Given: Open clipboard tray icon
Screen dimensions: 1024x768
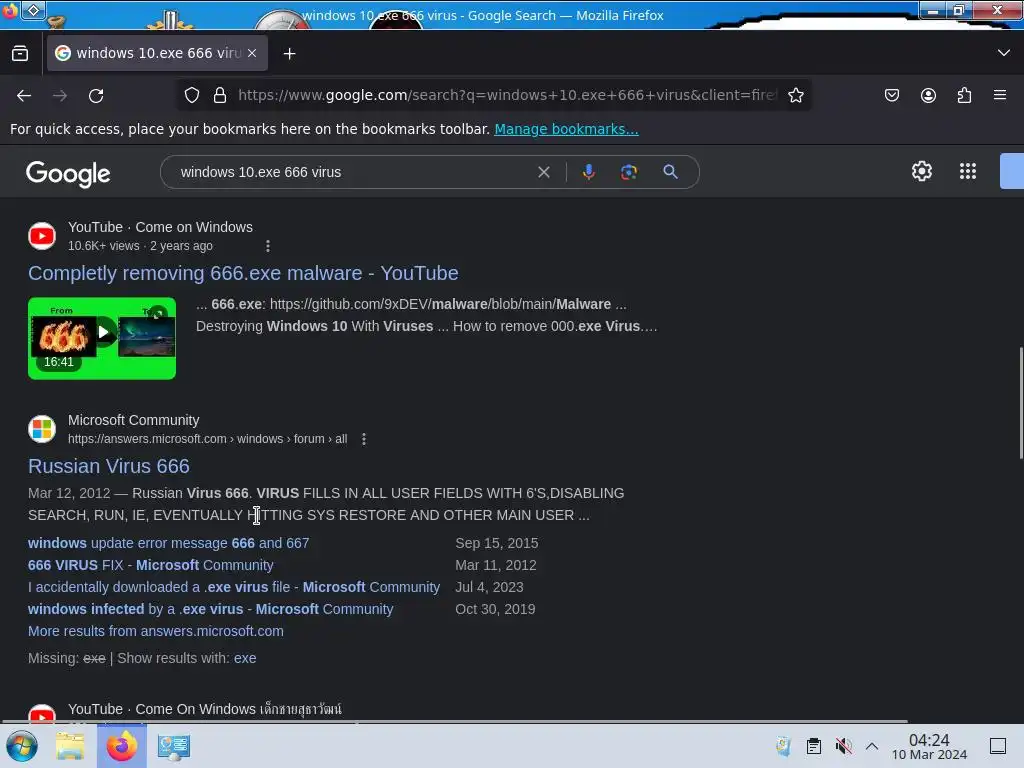Looking at the screenshot, I should pos(814,746).
